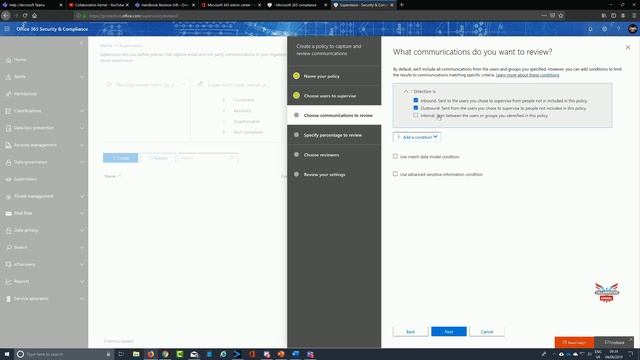
Task: Collapse the Direction is condition
Action: click(406, 91)
